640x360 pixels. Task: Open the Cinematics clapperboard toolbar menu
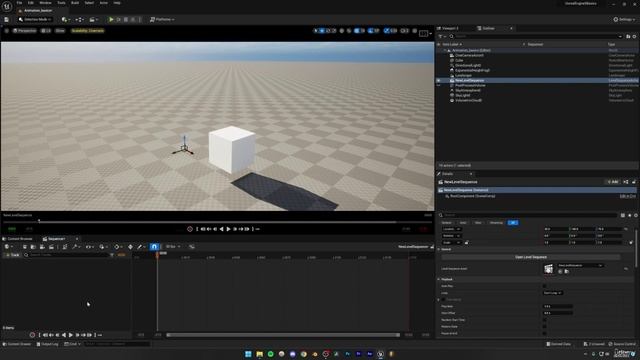(x=93, y=19)
